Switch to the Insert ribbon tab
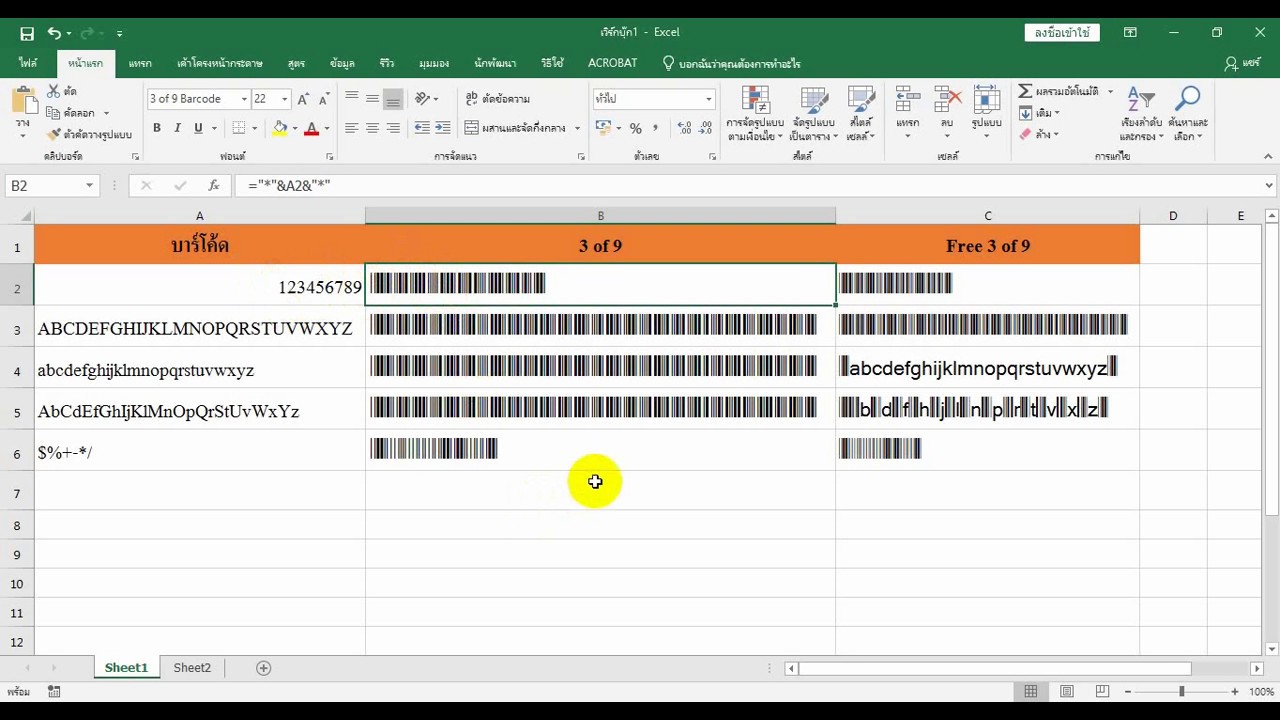Viewport: 1280px width, 720px height. [x=140, y=63]
